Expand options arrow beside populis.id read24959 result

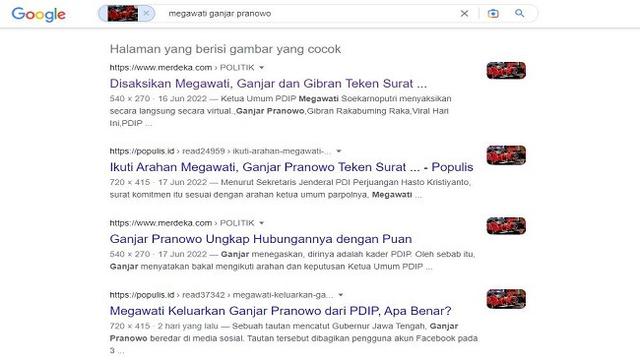click(x=339, y=151)
